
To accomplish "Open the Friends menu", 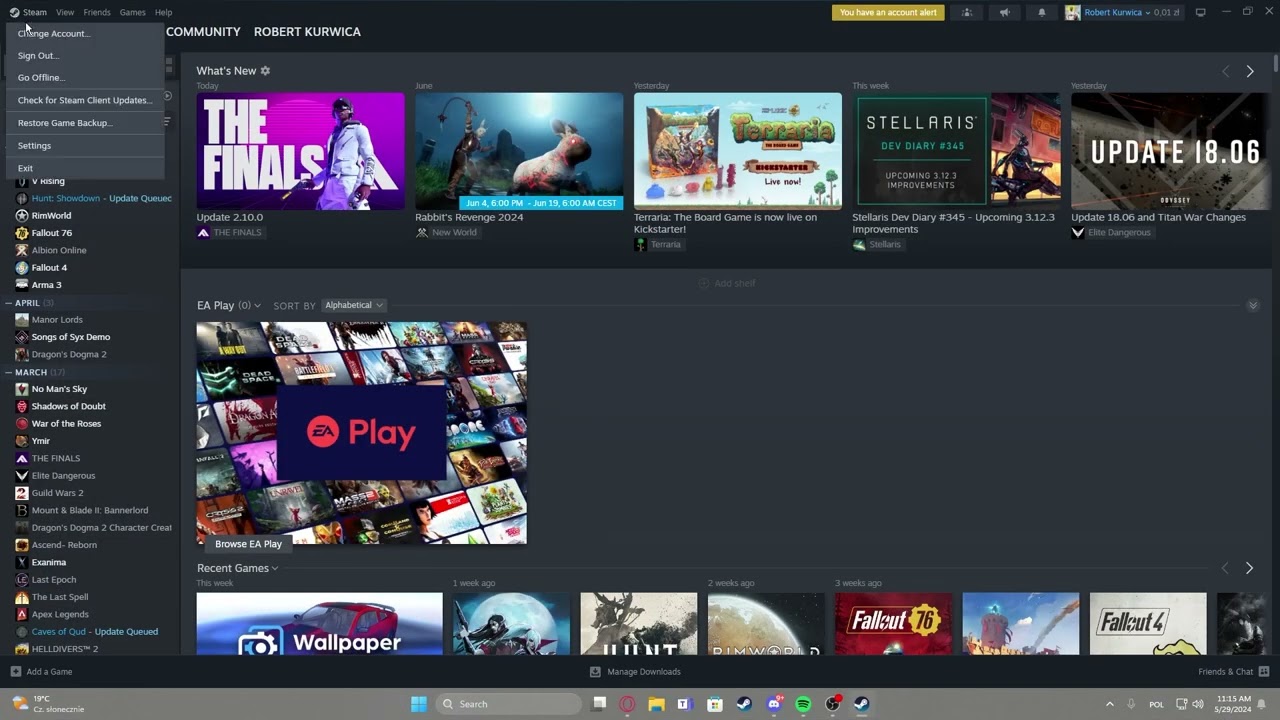I will [97, 12].
